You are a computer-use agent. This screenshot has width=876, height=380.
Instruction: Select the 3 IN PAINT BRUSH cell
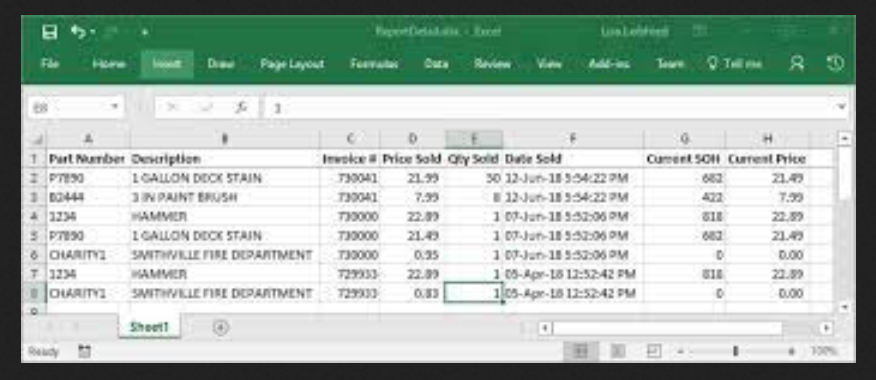click(x=225, y=197)
